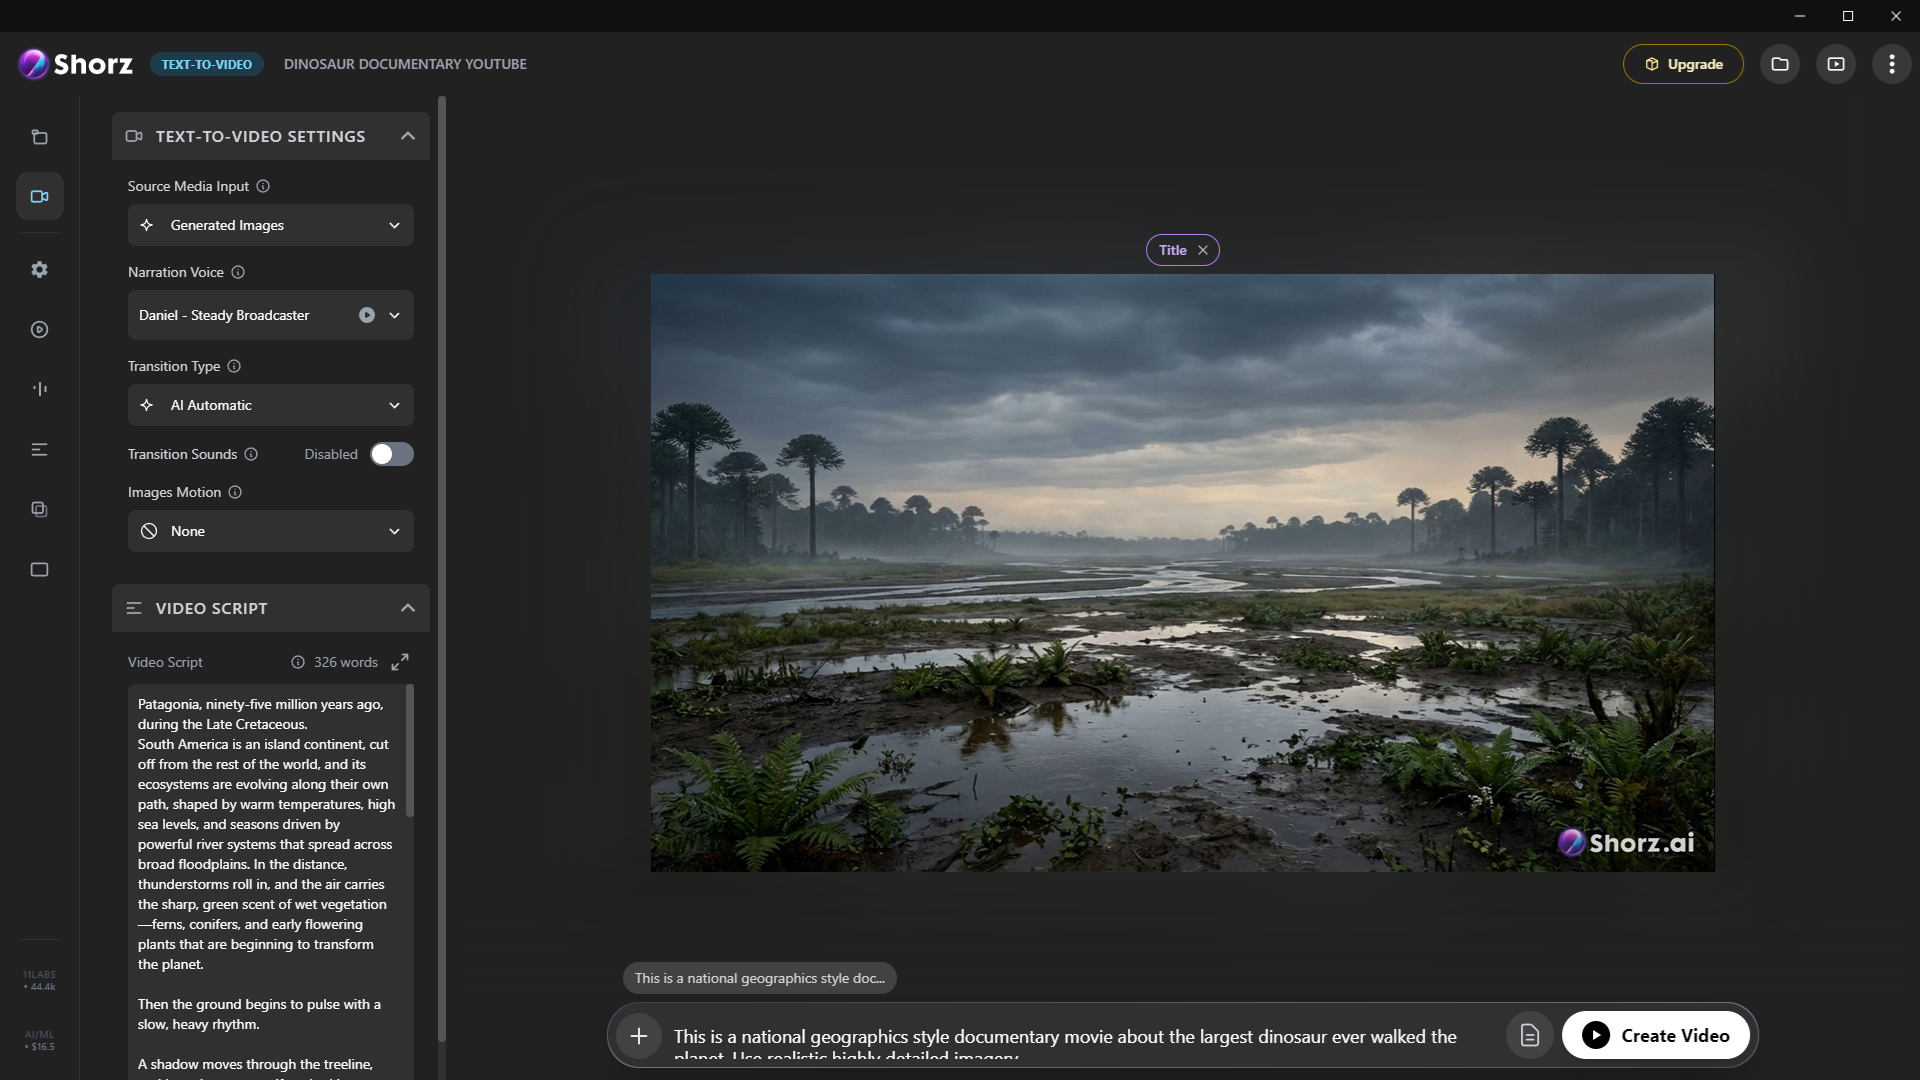Open the audio mixer sidebar tool
This screenshot has height=1080, width=1920.
click(39, 389)
